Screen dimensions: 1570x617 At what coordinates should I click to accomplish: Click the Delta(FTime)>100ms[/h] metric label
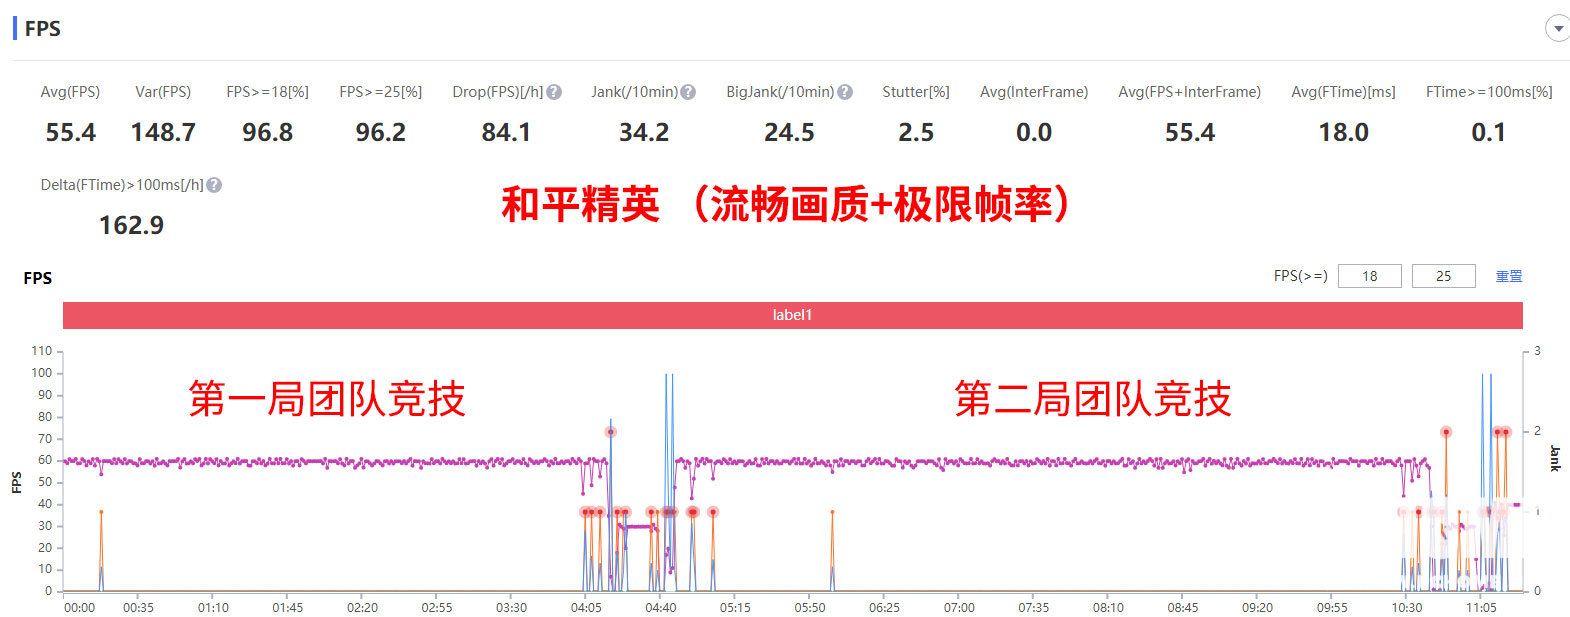(122, 185)
